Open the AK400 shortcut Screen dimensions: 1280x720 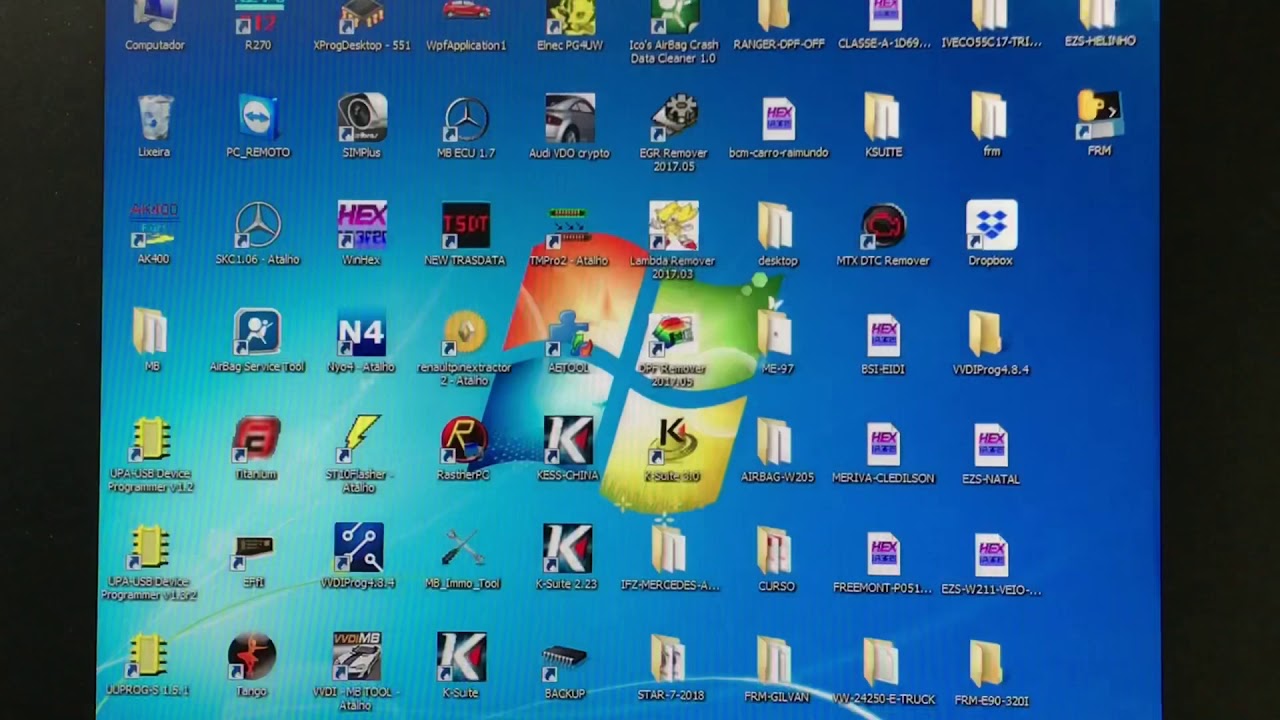pyautogui.click(x=154, y=234)
